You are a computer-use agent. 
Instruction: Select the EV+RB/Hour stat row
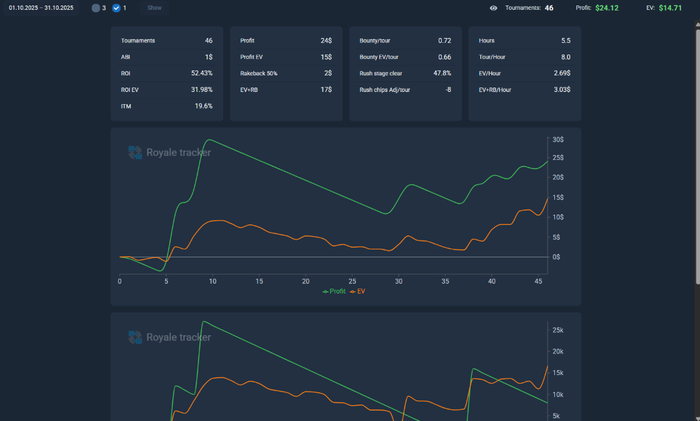click(x=525, y=90)
